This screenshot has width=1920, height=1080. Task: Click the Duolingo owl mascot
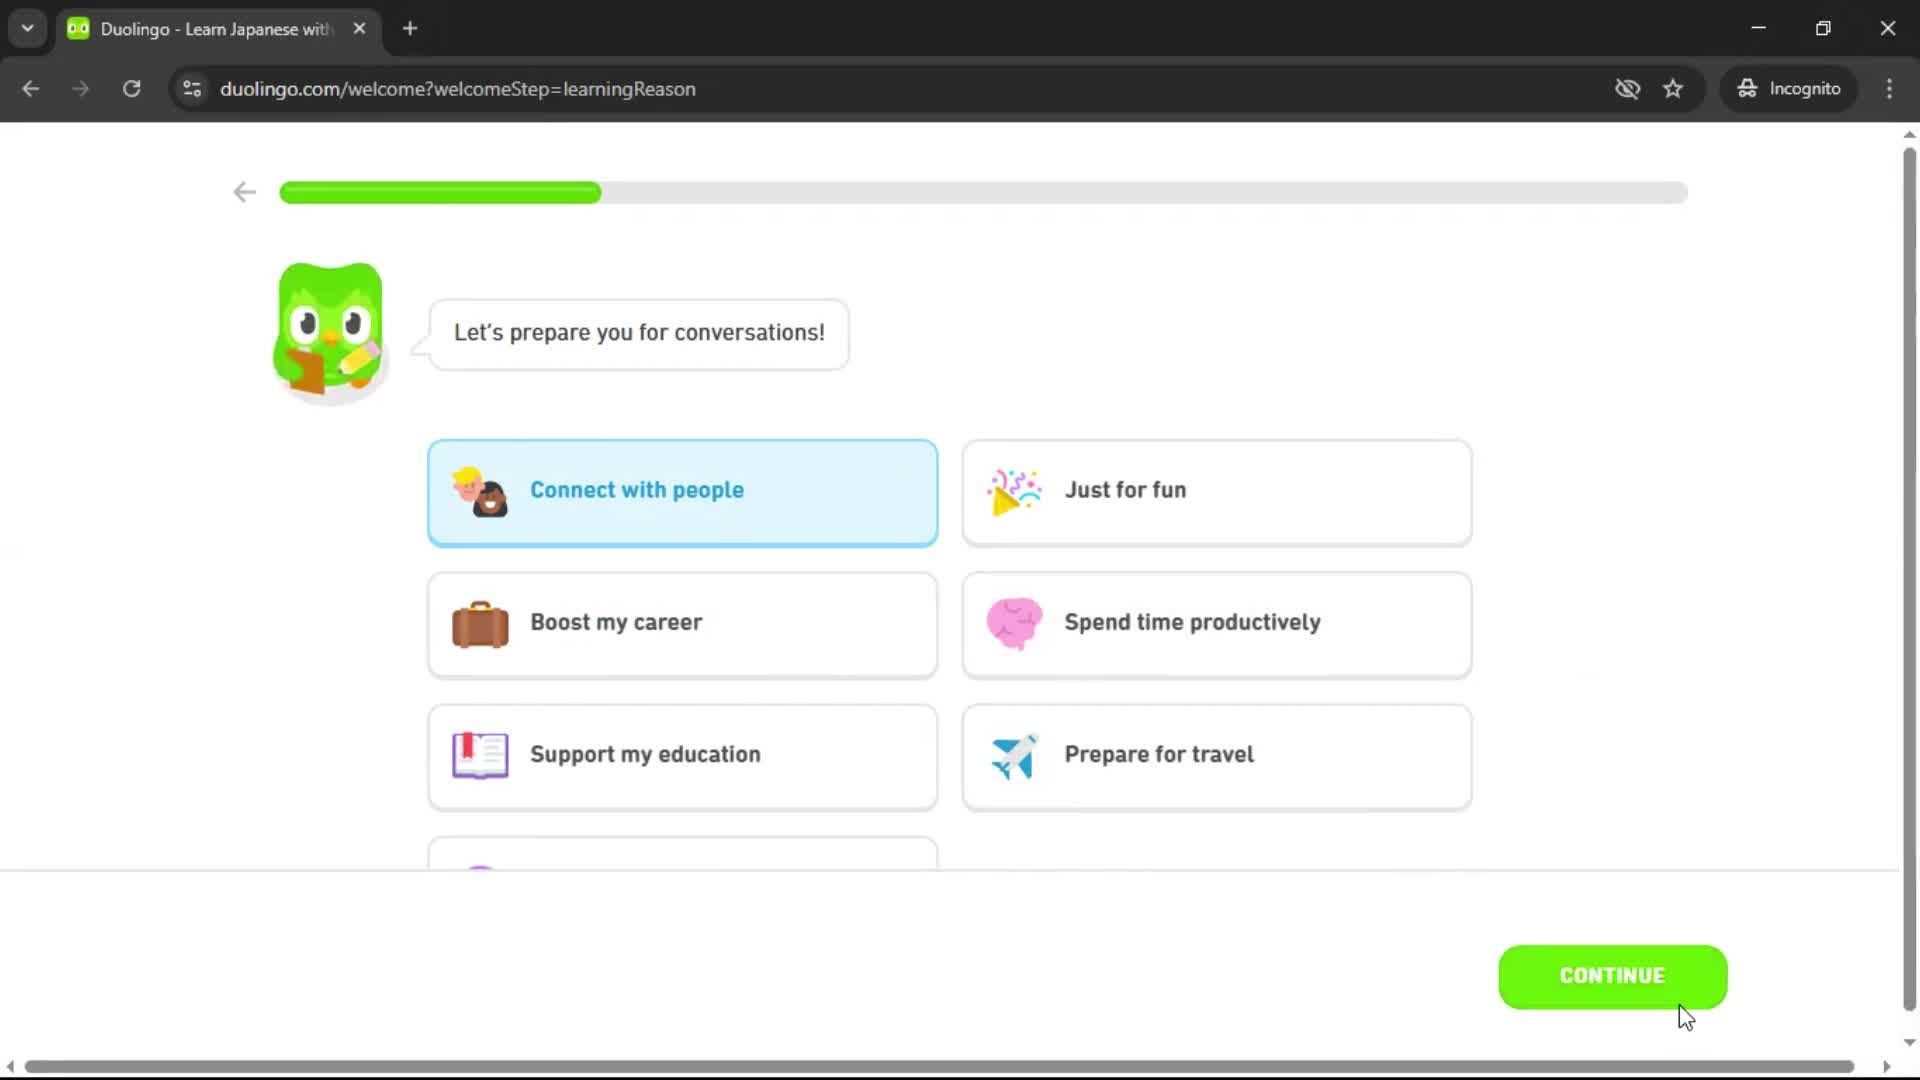coord(328,330)
